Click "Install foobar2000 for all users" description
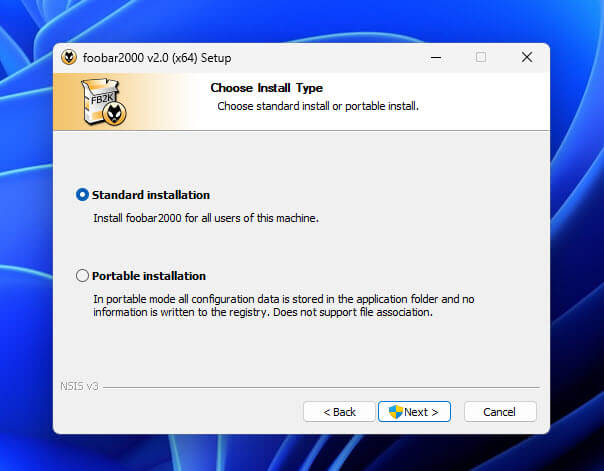604x471 pixels. click(x=205, y=217)
